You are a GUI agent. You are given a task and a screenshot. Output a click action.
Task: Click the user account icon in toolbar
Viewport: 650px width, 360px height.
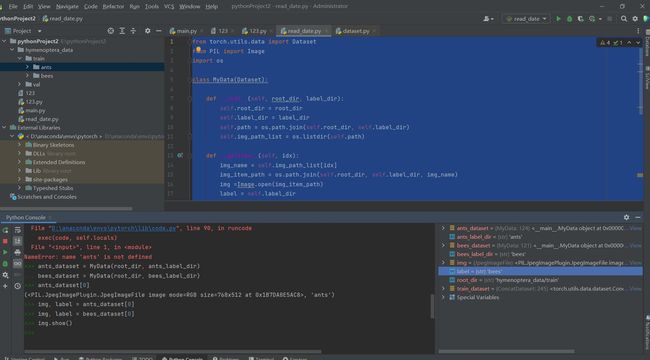tap(488, 19)
